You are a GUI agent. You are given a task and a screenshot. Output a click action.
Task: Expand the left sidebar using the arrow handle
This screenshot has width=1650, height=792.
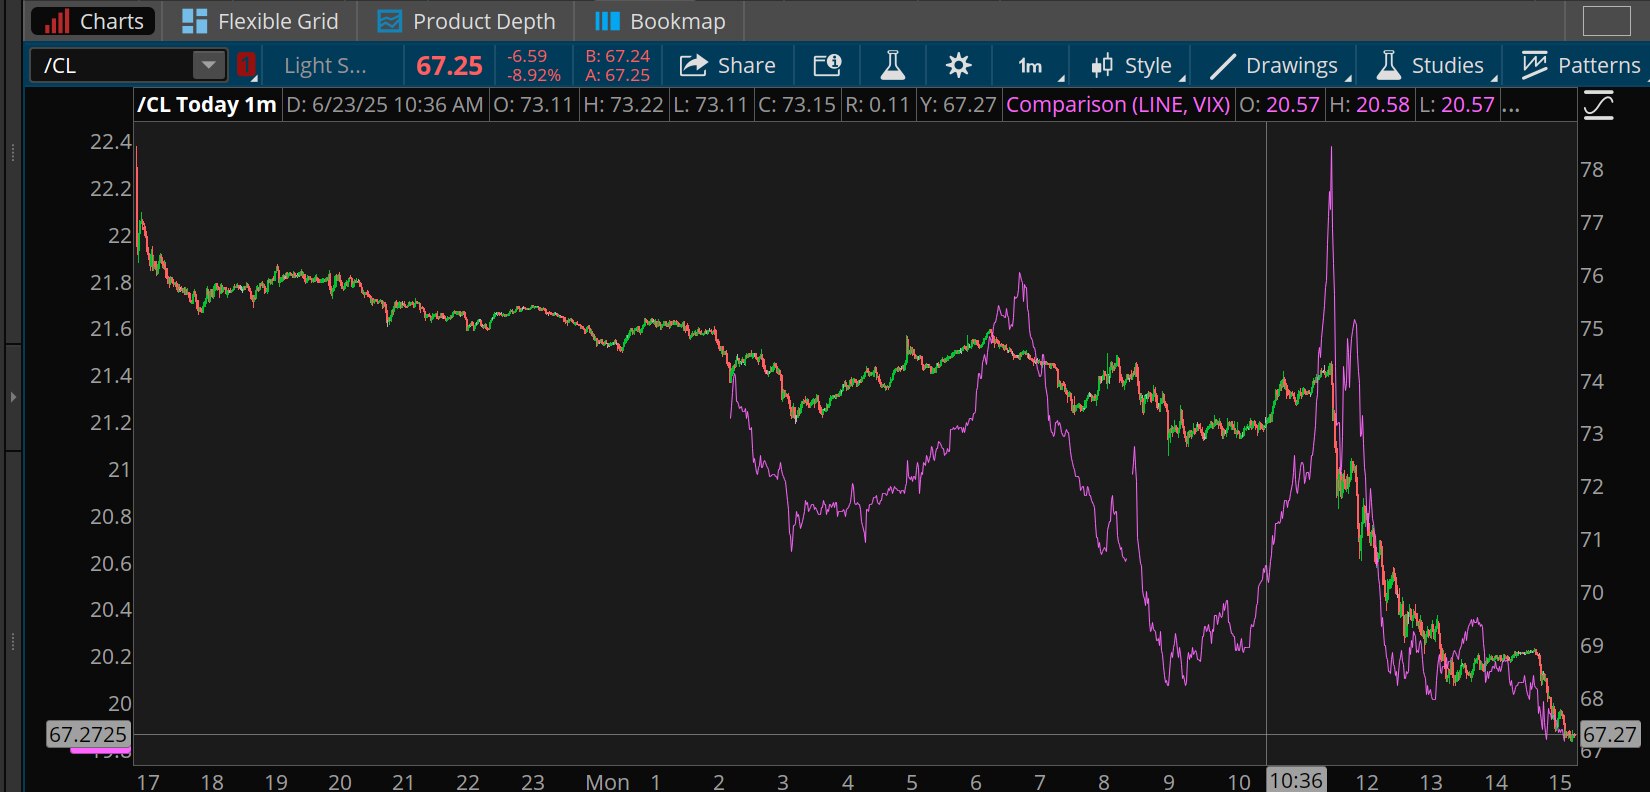pyautogui.click(x=13, y=397)
